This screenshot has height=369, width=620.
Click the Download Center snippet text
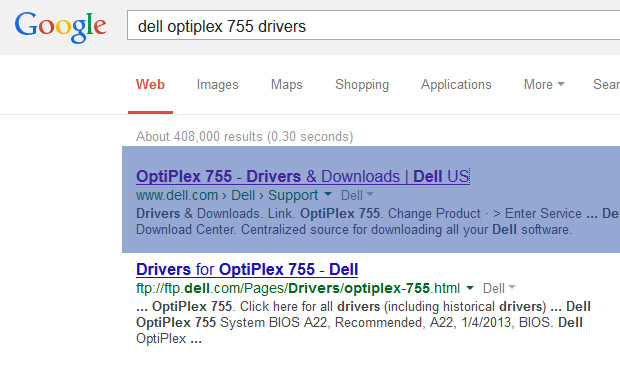coord(354,230)
